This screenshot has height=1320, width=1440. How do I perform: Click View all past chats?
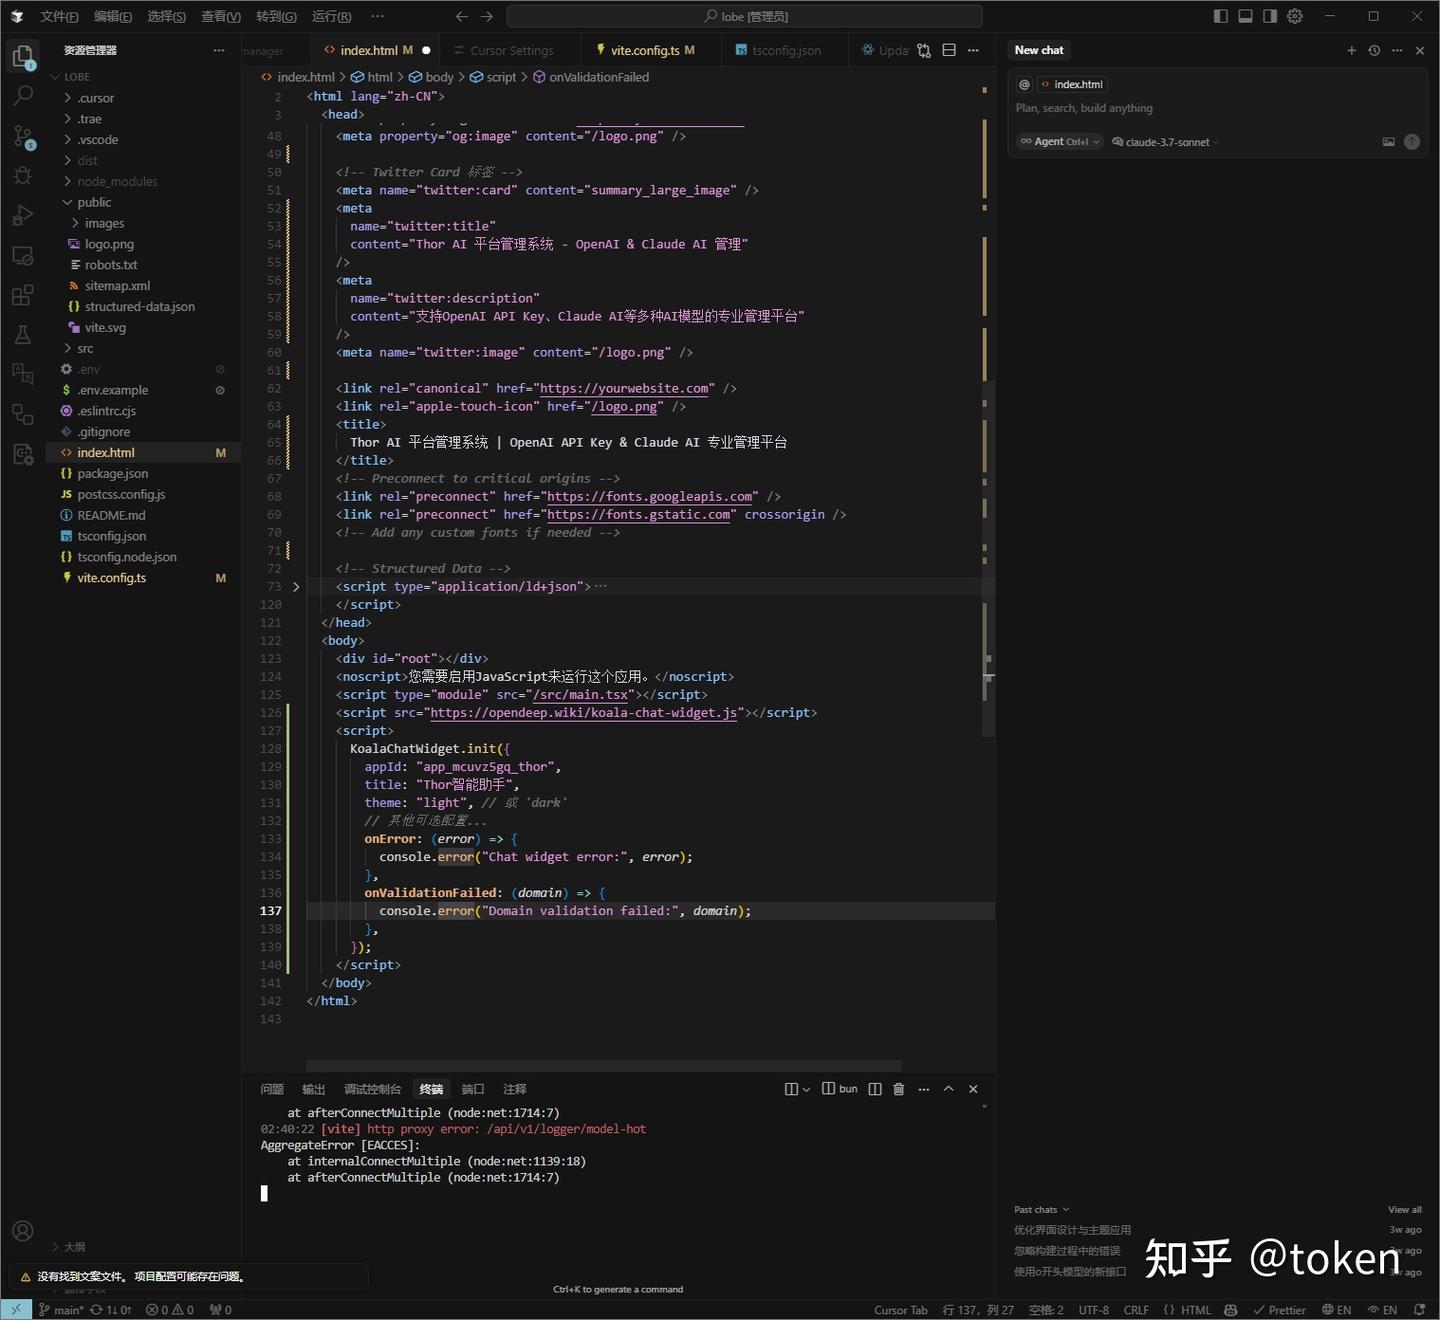click(x=1404, y=1210)
